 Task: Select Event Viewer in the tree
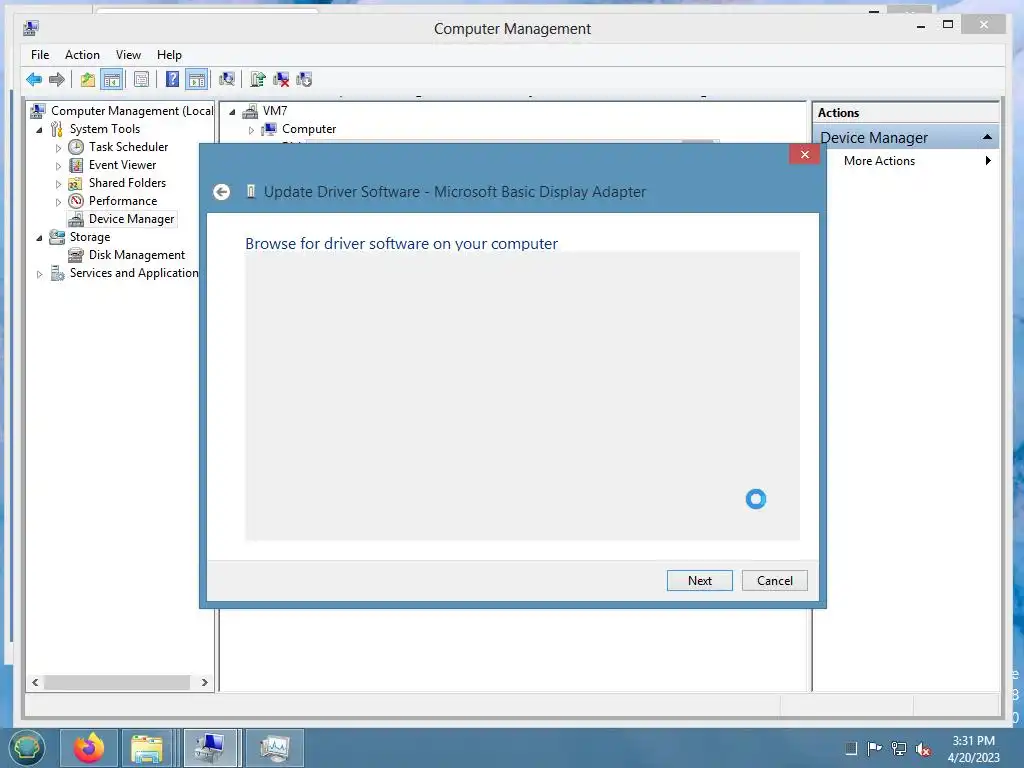123,165
